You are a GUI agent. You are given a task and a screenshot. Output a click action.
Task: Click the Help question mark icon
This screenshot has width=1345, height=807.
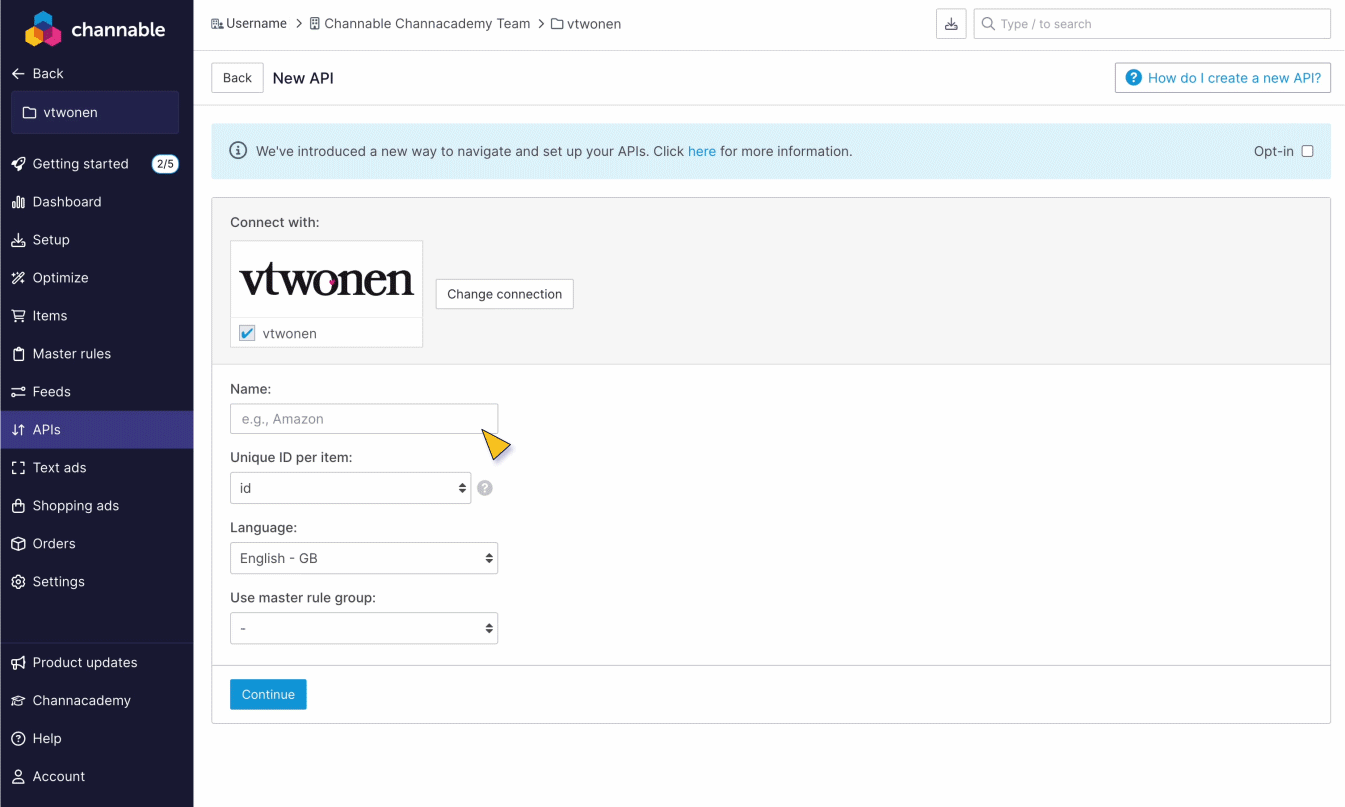[18, 739]
